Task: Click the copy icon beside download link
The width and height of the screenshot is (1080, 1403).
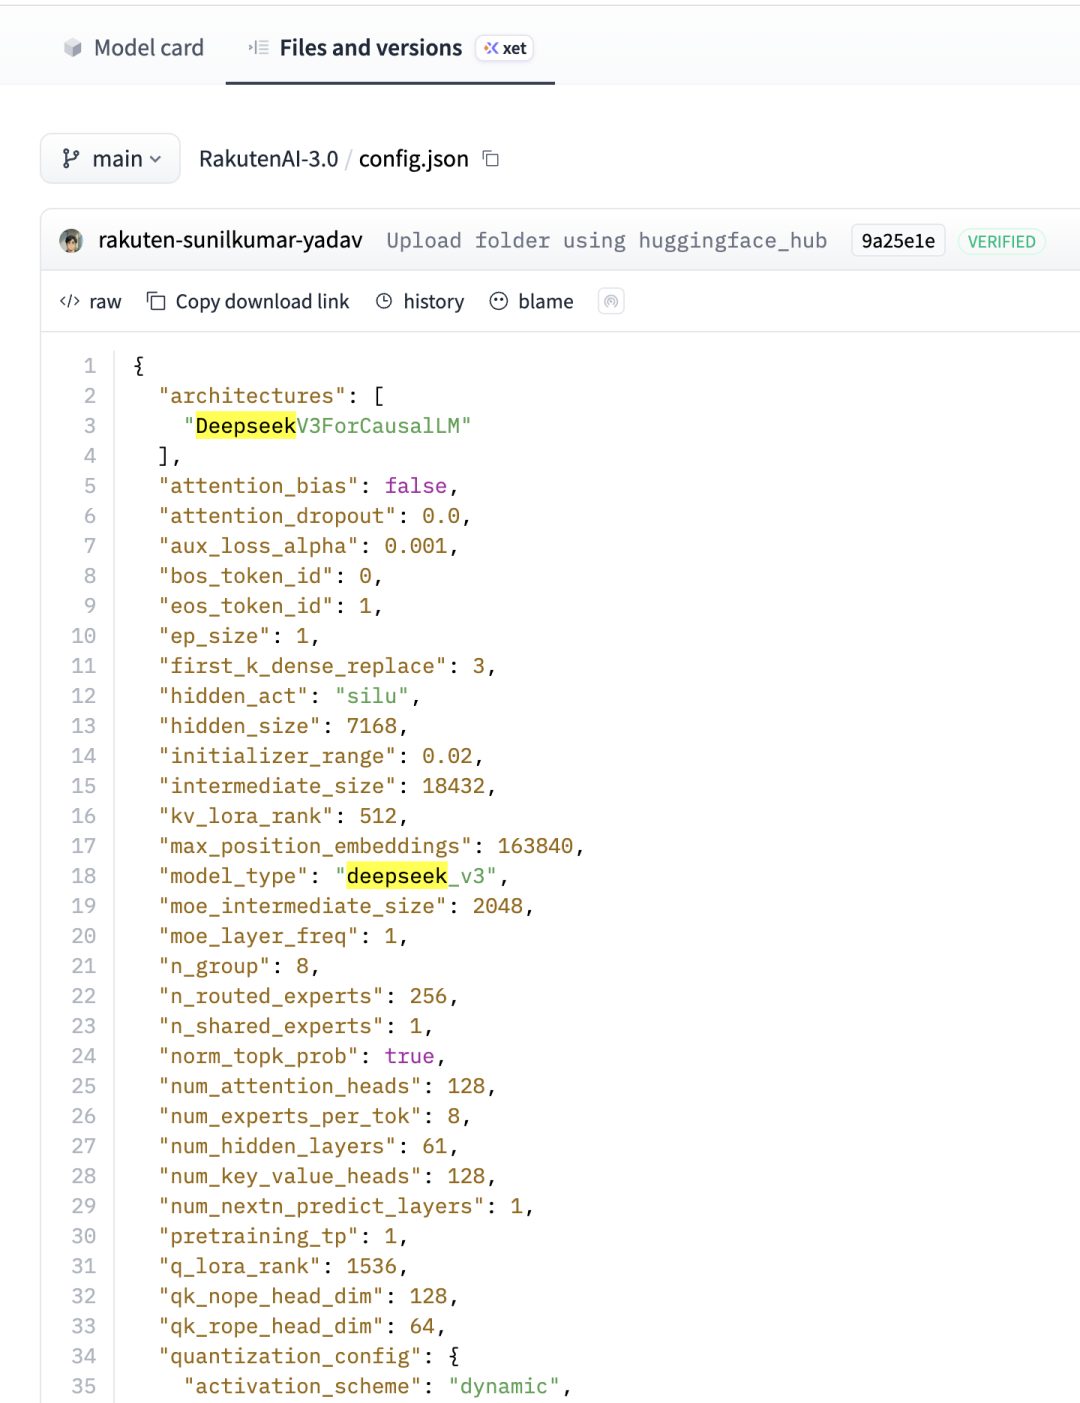Action: [x=156, y=301]
